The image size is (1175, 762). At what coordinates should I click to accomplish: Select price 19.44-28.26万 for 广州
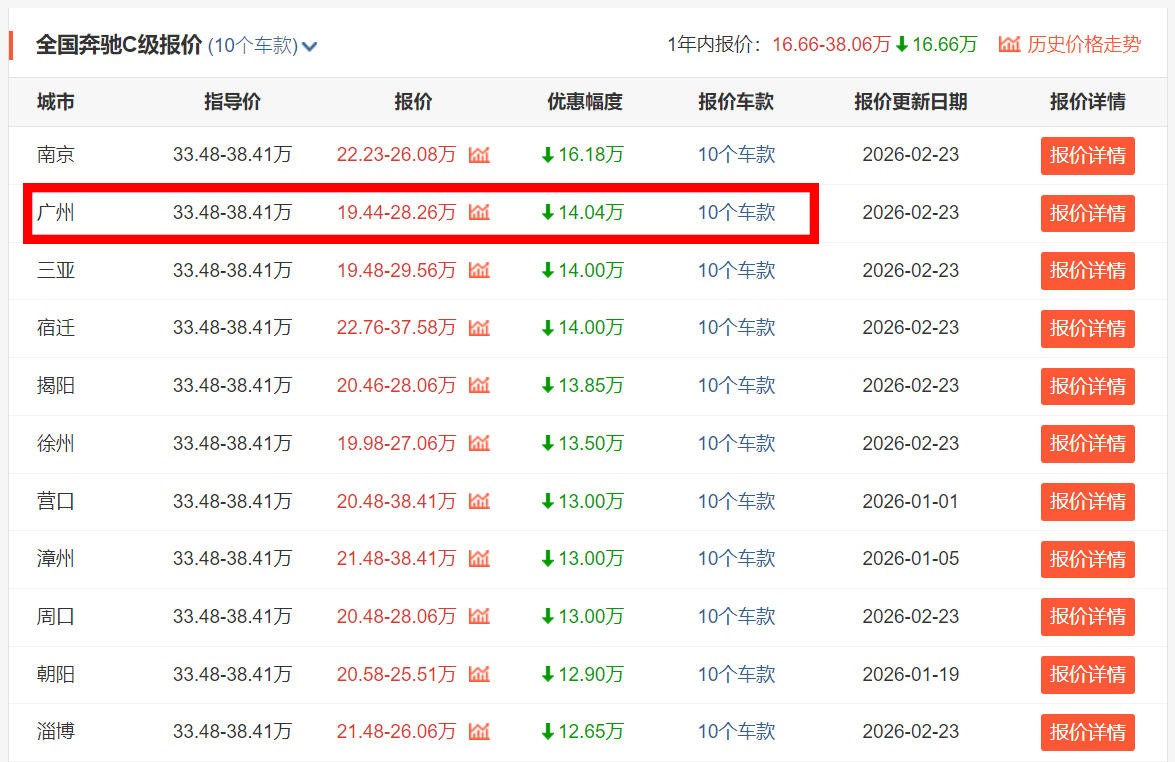396,213
